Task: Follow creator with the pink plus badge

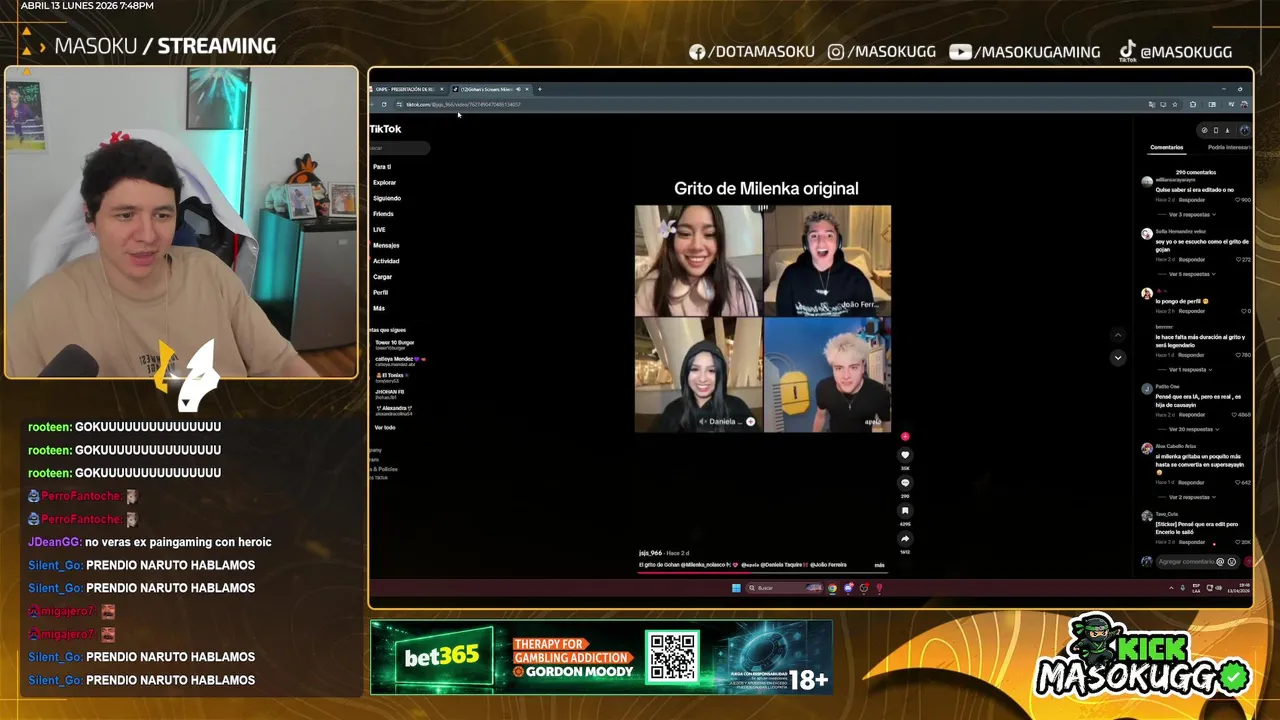Action: 905,437
